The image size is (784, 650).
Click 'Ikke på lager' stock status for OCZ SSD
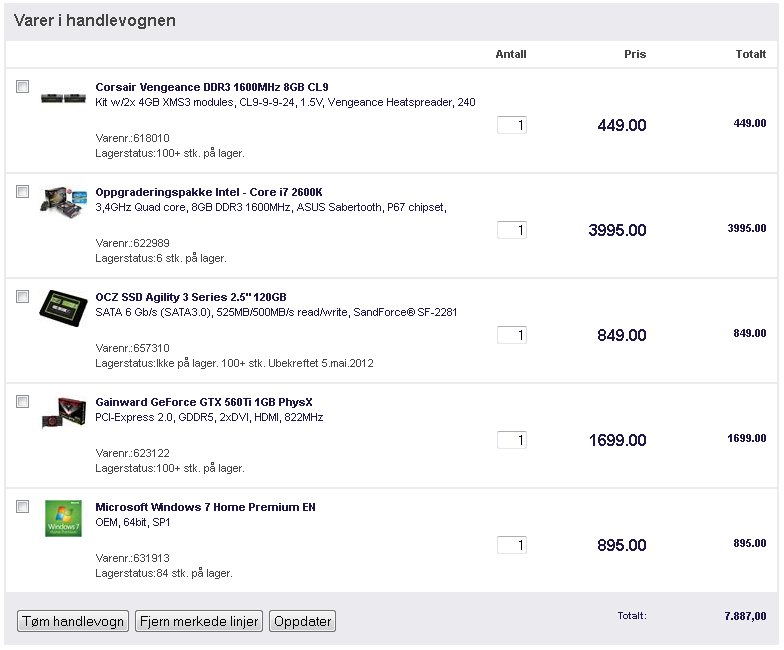pos(186,363)
